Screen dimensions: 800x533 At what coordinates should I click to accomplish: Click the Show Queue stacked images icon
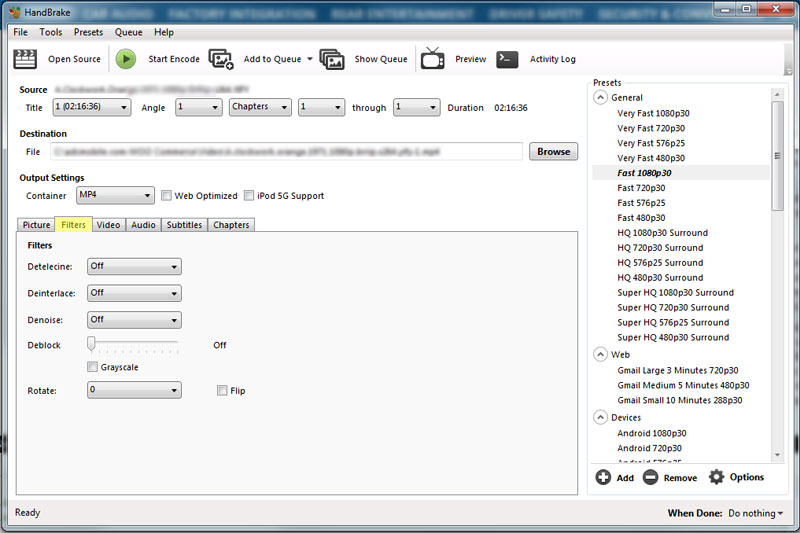coord(332,59)
